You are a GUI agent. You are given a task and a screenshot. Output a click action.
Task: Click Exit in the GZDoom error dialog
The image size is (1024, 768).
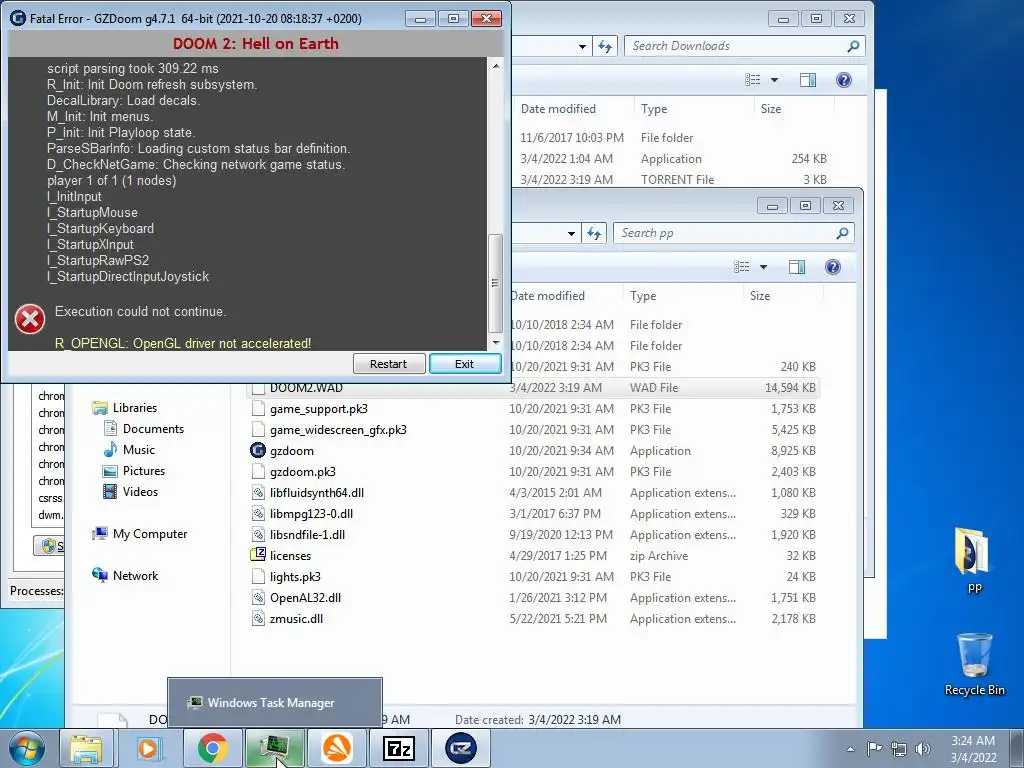(464, 364)
